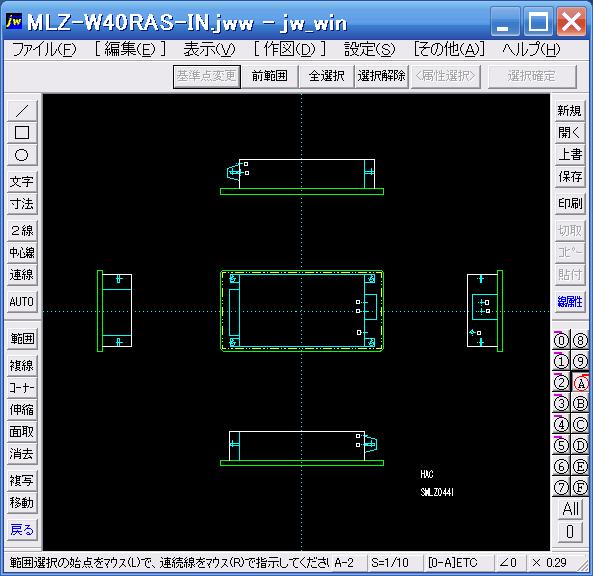The width and height of the screenshot is (593, 576).
Task: Click layer group 0 button
Action: [570, 532]
